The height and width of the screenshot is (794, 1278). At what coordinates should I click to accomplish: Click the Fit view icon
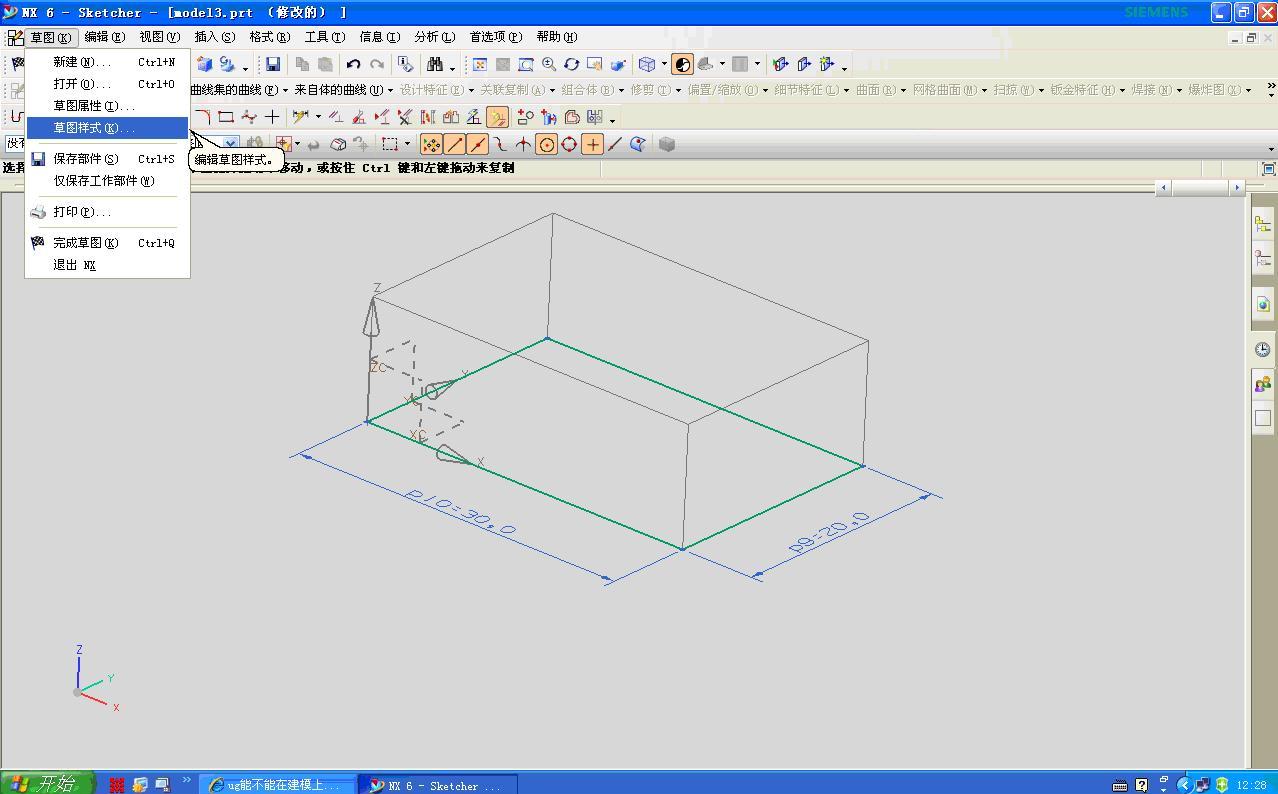pos(479,64)
